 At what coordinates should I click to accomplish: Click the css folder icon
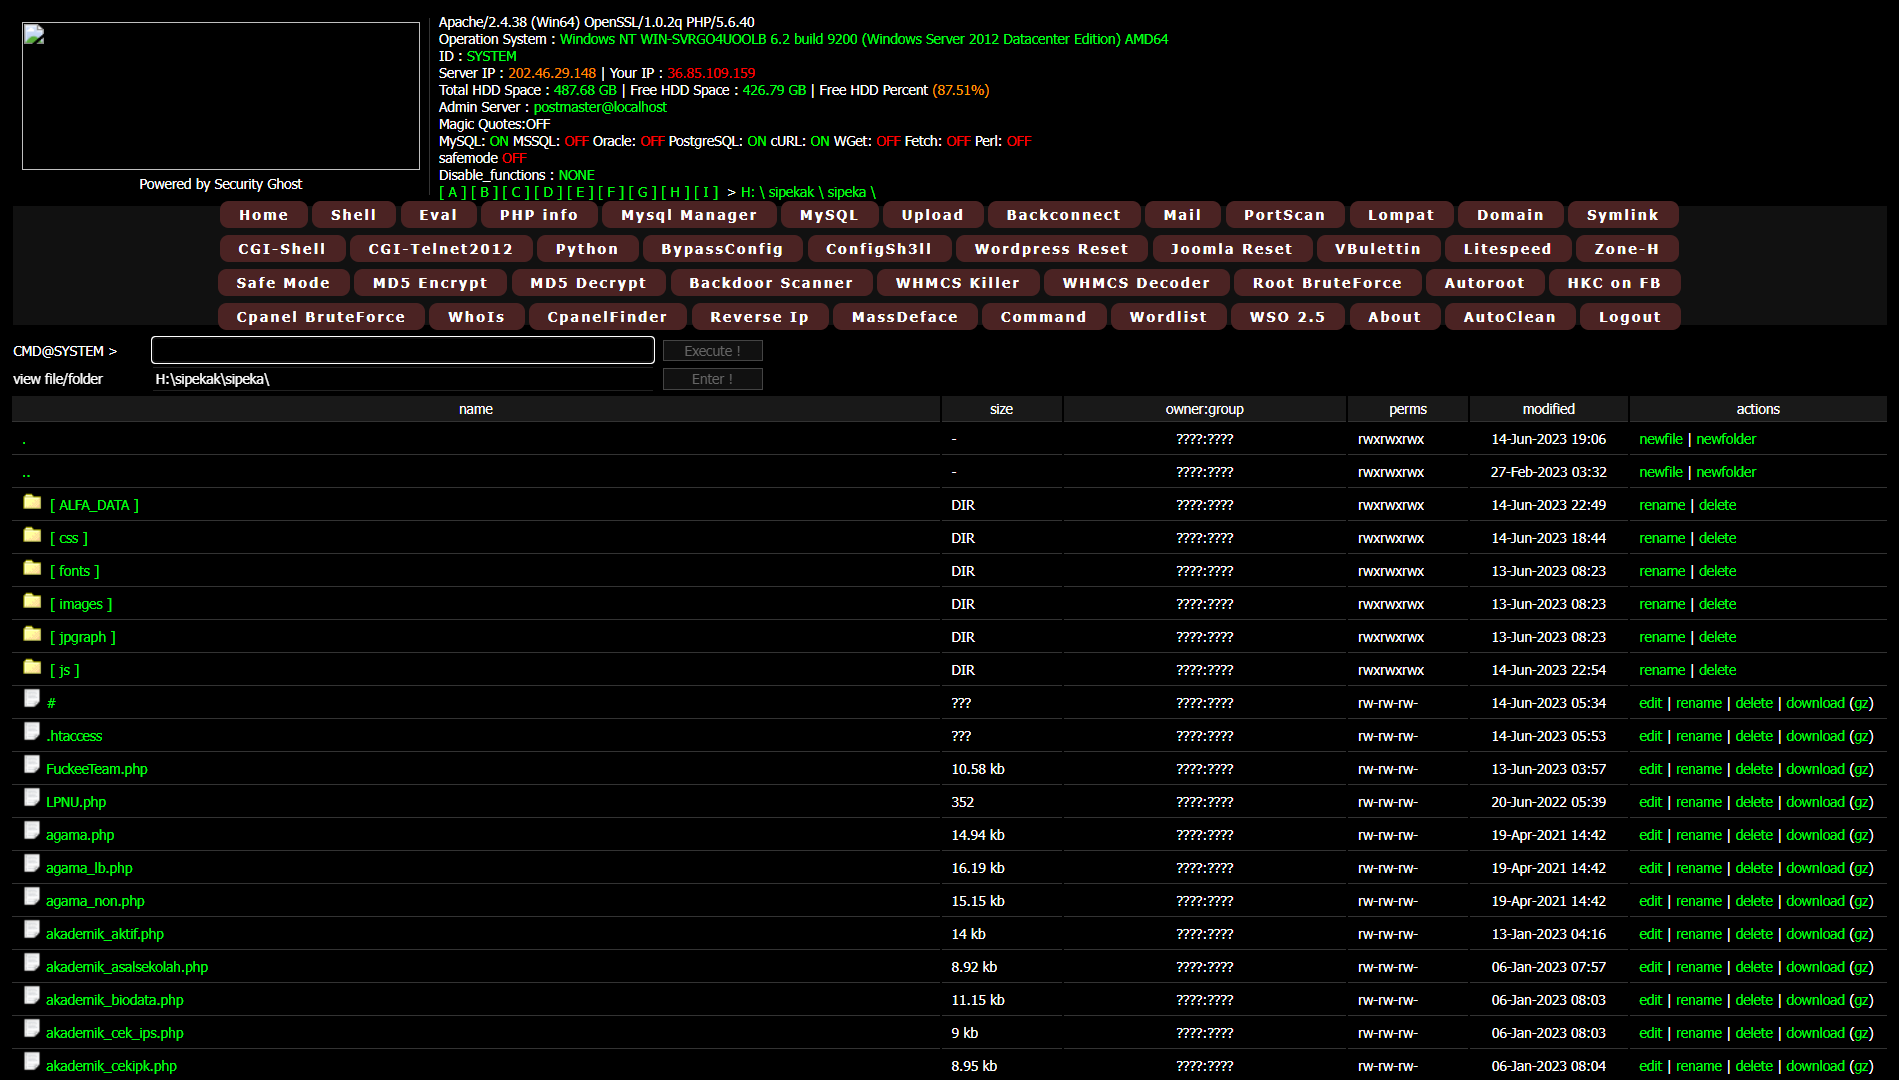point(32,535)
